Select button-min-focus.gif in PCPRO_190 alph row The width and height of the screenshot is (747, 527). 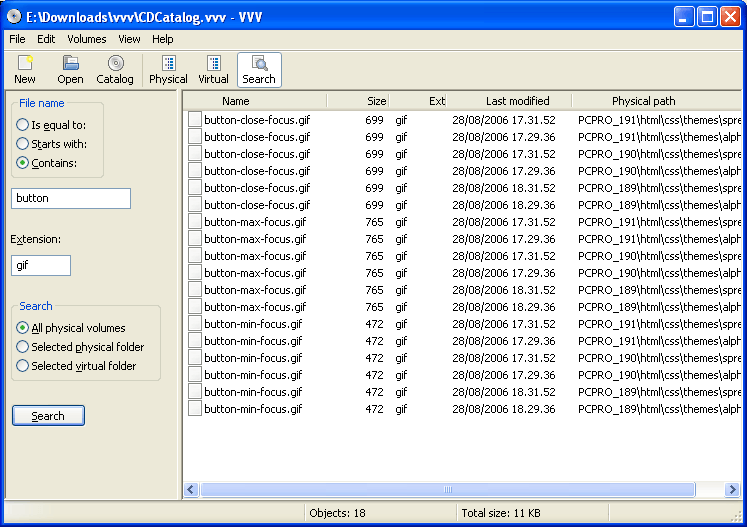pos(253,375)
